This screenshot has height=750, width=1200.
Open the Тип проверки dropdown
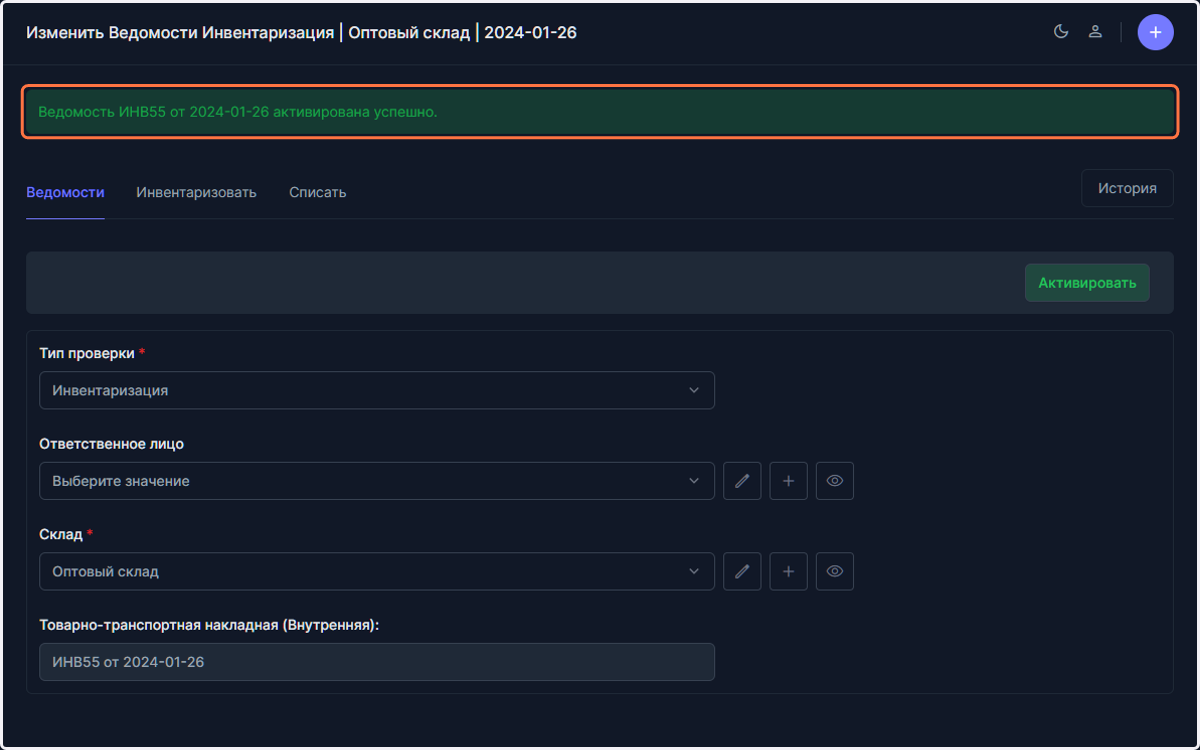377,391
